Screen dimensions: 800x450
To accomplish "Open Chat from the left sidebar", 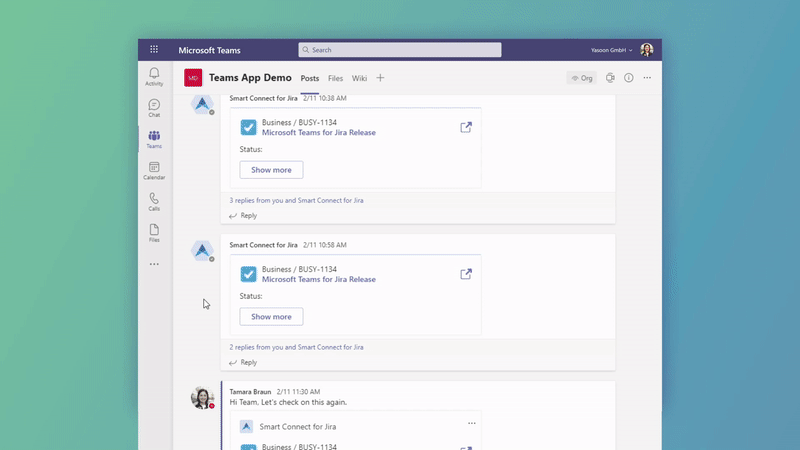I will coord(154,107).
